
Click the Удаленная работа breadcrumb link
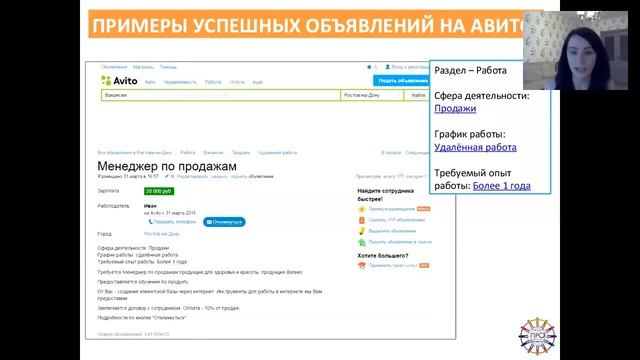(x=278, y=153)
